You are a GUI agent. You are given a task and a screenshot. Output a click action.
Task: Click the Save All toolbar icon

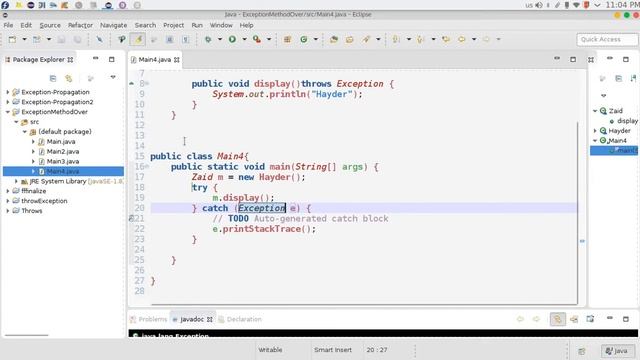(x=77, y=39)
